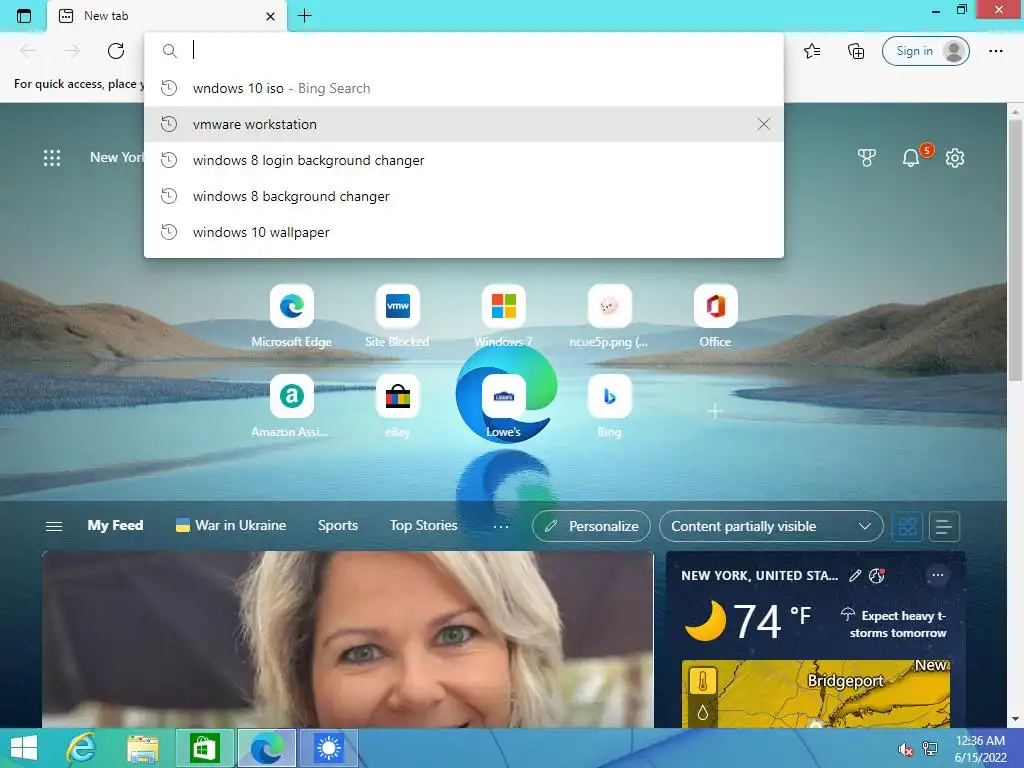Click the Personalize button
The width and height of the screenshot is (1024, 768).
coord(591,526)
